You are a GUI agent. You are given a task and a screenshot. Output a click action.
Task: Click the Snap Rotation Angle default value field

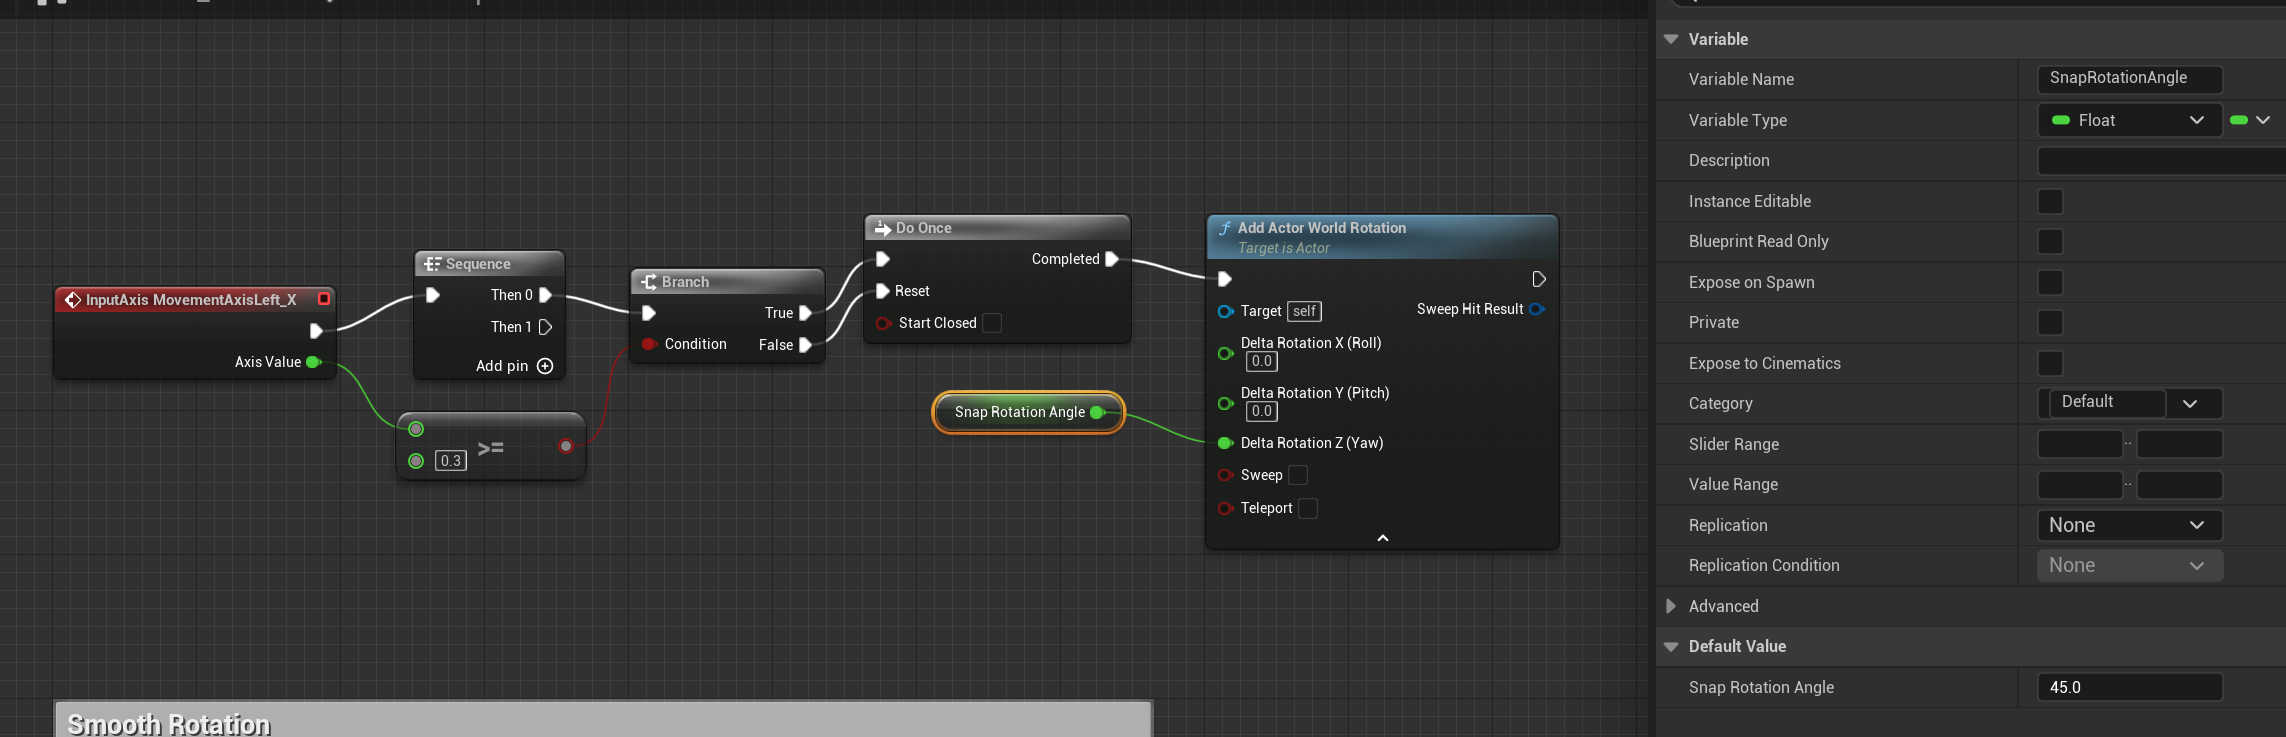[2128, 687]
